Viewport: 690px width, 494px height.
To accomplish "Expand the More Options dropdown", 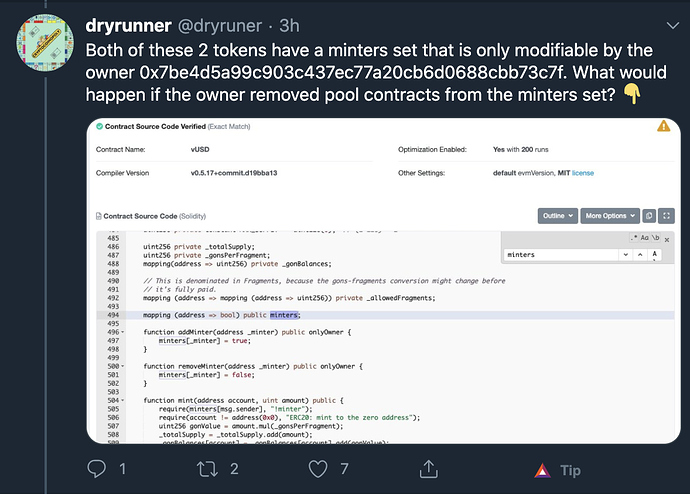I will click(x=609, y=215).
